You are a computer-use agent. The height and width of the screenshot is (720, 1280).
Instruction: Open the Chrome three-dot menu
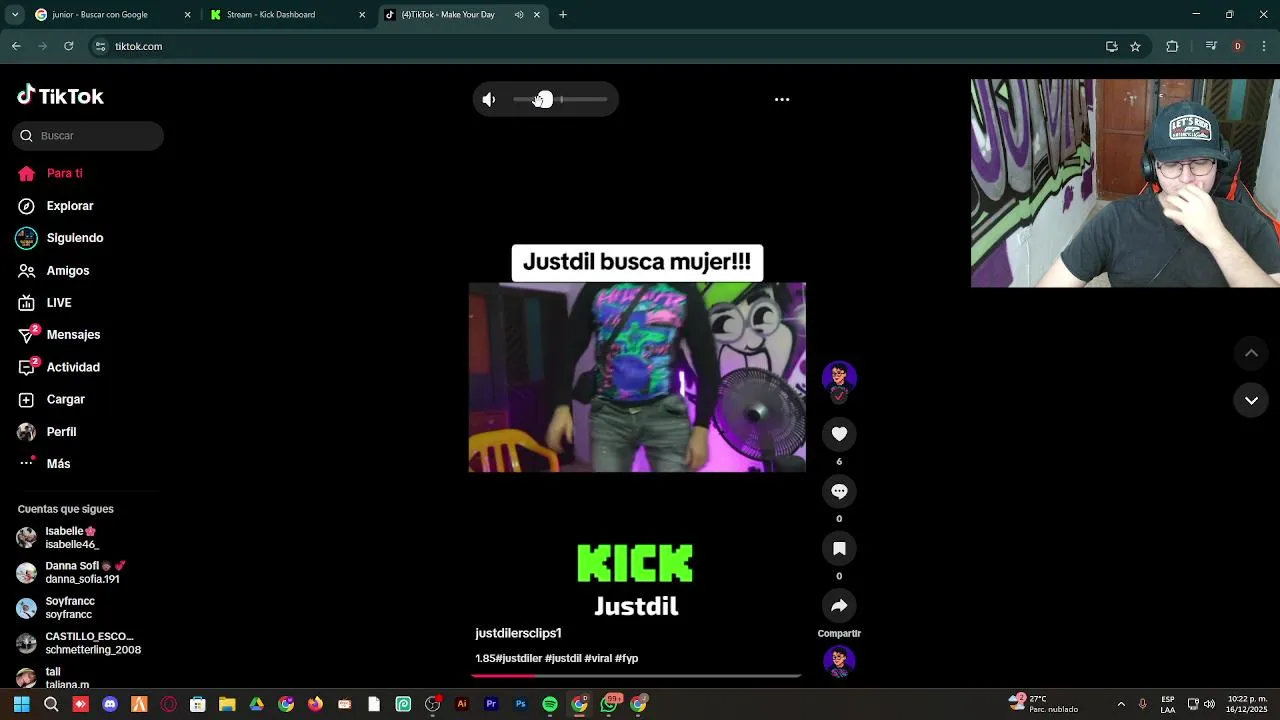coord(1264,46)
